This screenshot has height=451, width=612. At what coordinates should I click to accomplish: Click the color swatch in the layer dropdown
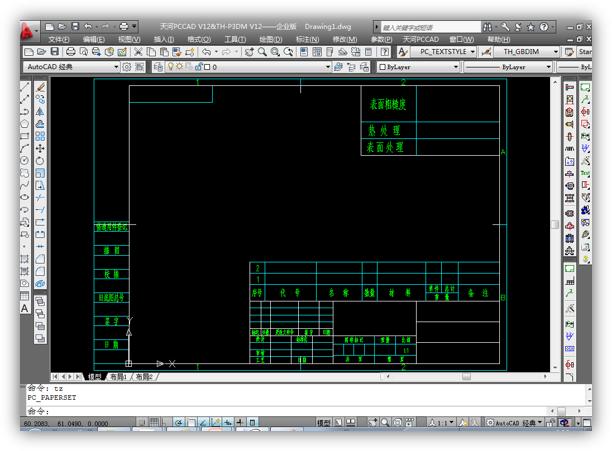209,67
